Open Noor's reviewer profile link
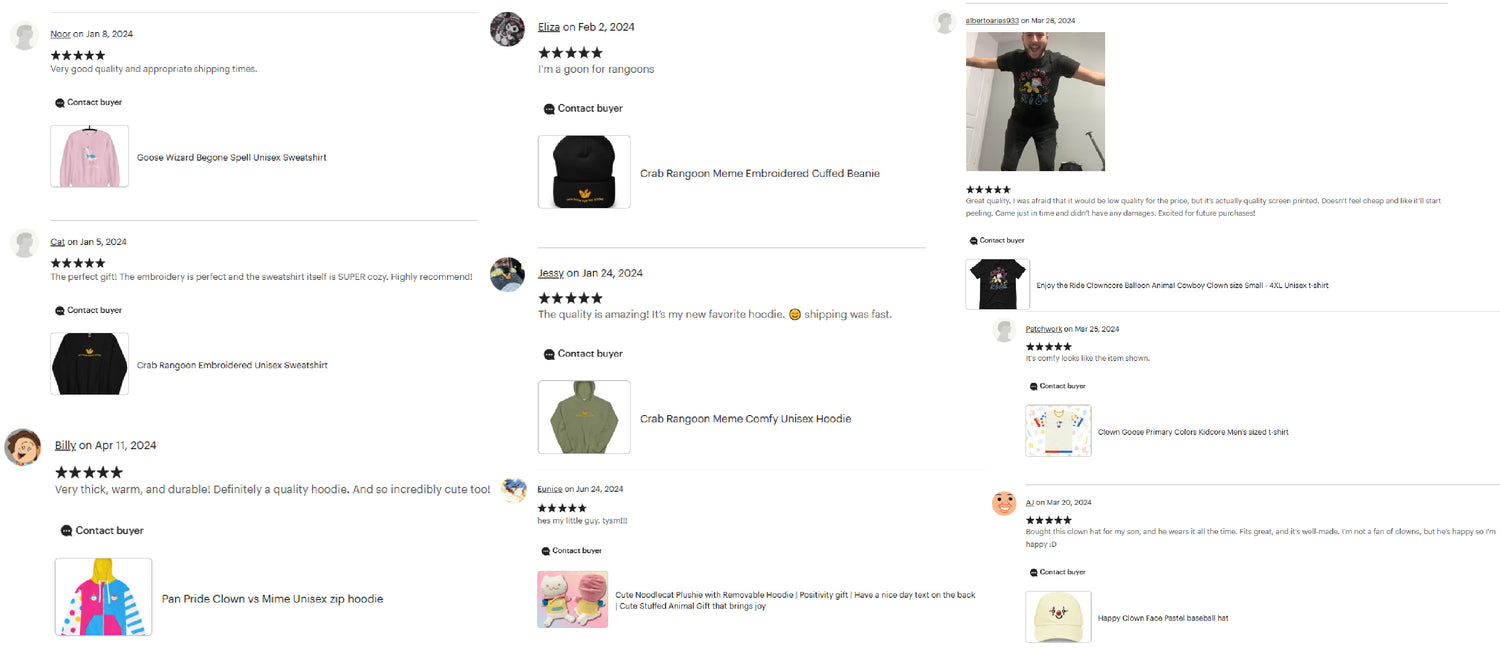Image resolution: width=1500 pixels, height=650 pixels. pos(60,34)
